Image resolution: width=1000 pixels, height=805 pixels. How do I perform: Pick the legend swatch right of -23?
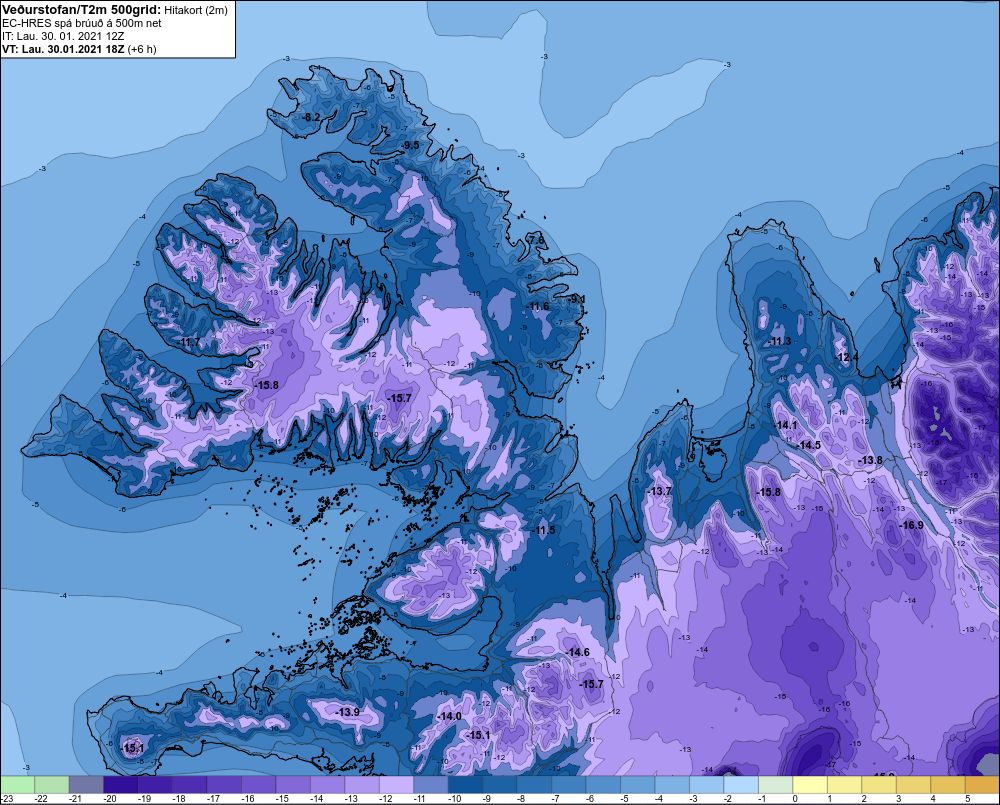point(17,784)
